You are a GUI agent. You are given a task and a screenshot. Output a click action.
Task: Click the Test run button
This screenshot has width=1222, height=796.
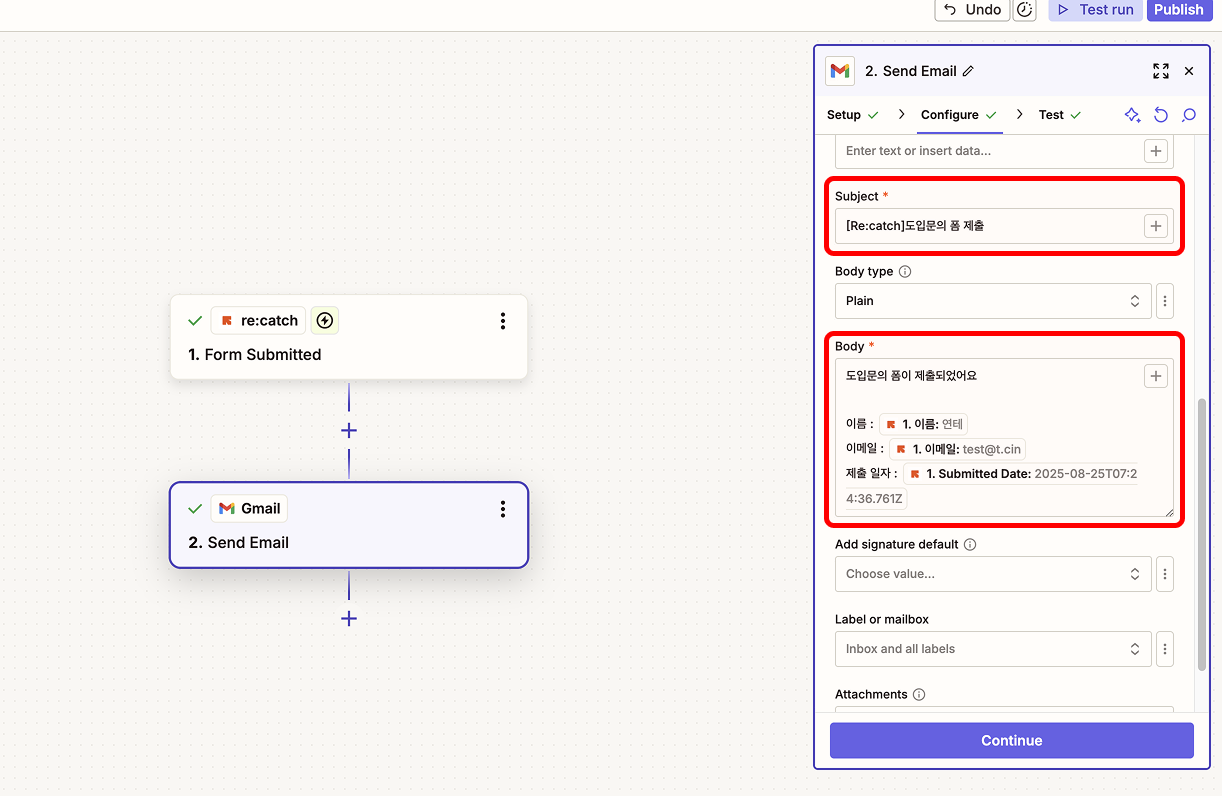[x=1095, y=10]
